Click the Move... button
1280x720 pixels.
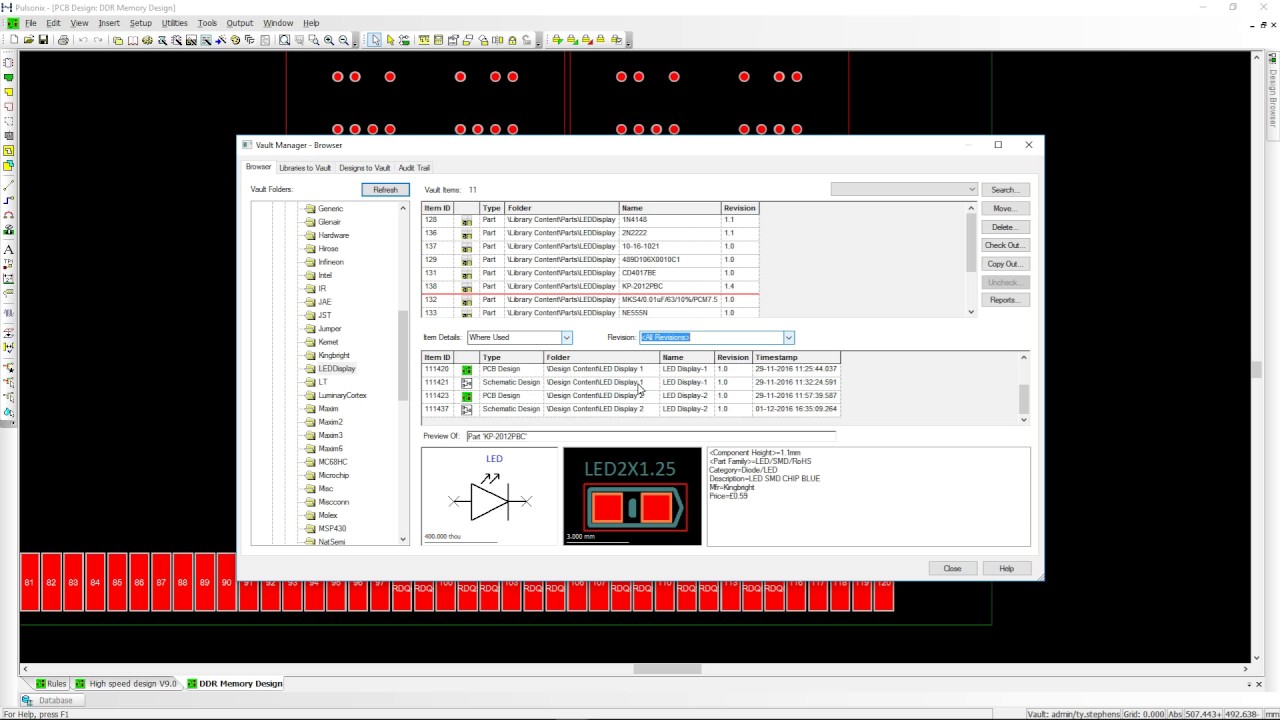click(1004, 209)
